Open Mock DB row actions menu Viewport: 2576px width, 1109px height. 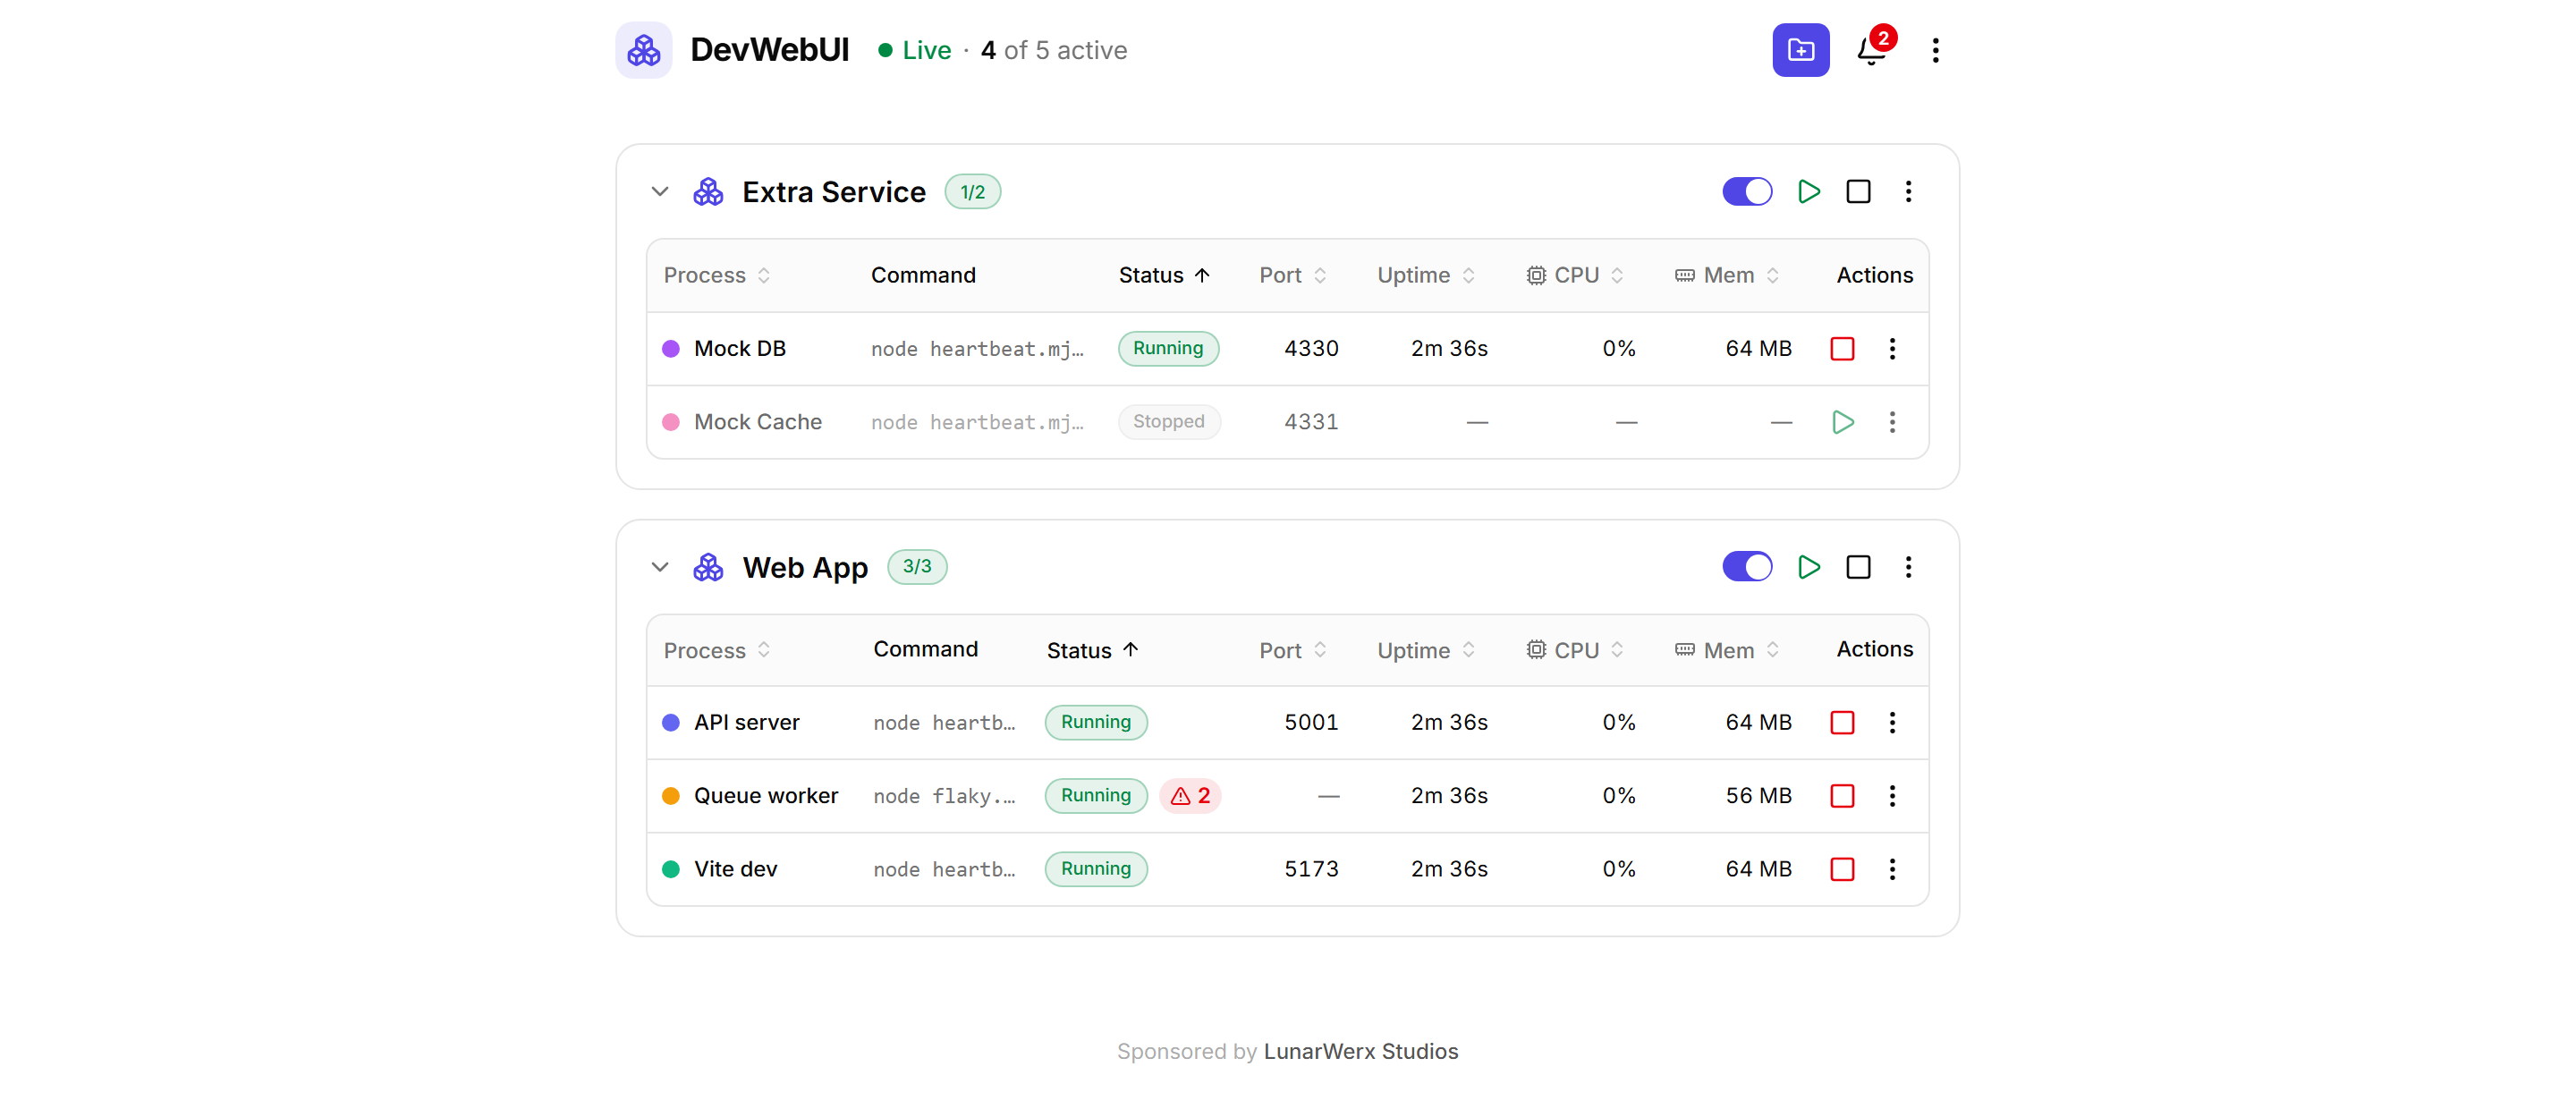1892,348
